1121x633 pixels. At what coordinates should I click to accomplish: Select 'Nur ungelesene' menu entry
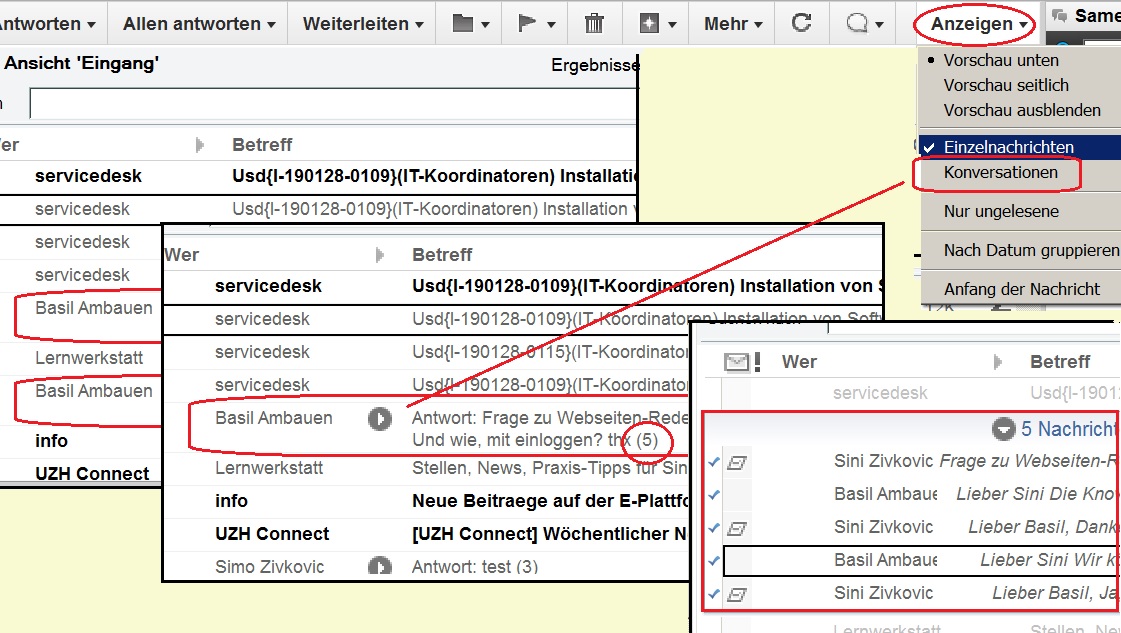(1000, 211)
